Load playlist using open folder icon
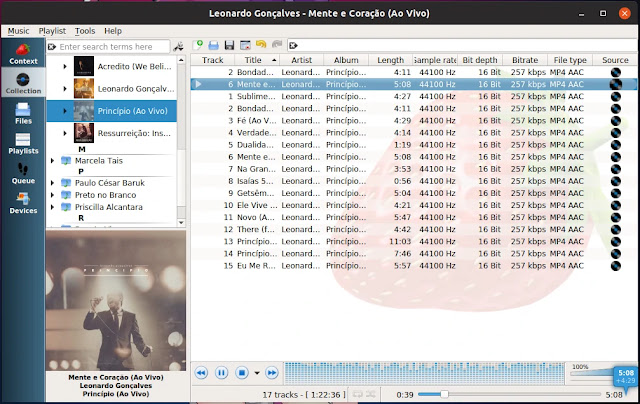Screen dimensions: 640x404 [x=213, y=45]
